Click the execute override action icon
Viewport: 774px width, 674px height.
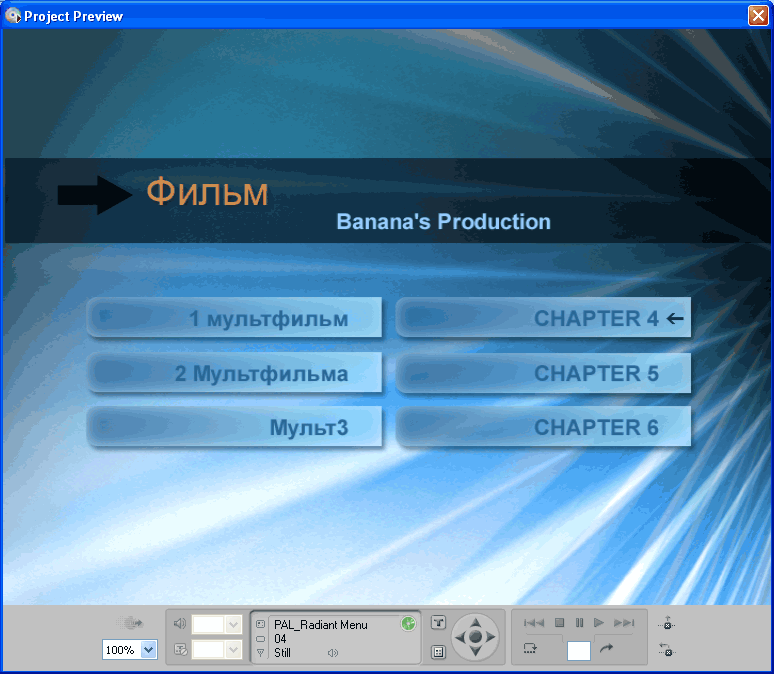pyautogui.click(x=667, y=649)
